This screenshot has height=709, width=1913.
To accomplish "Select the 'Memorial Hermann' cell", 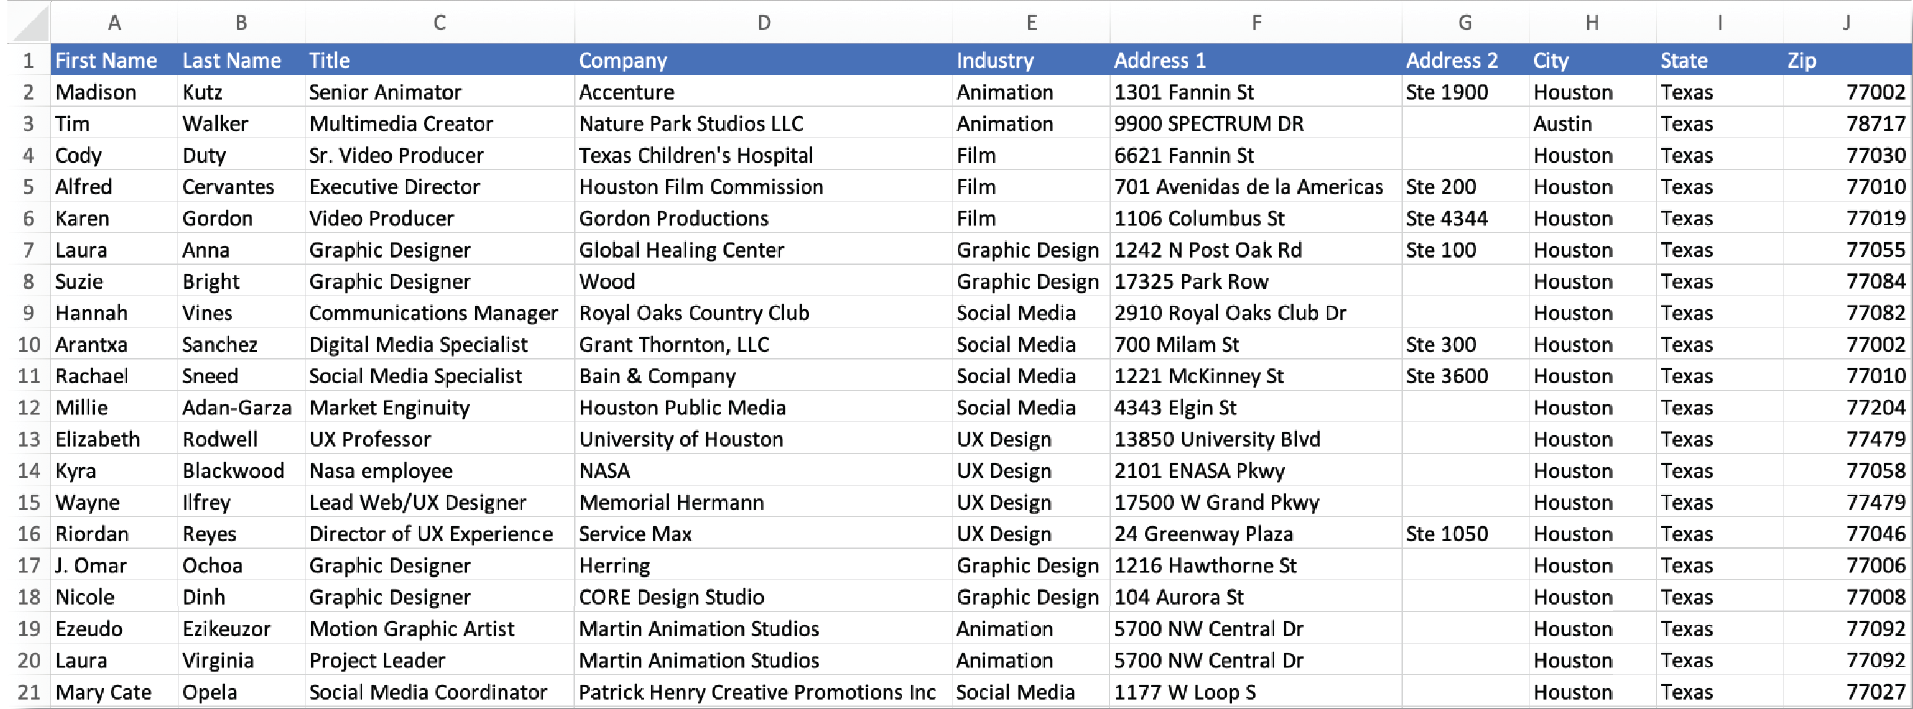I will pos(764,503).
